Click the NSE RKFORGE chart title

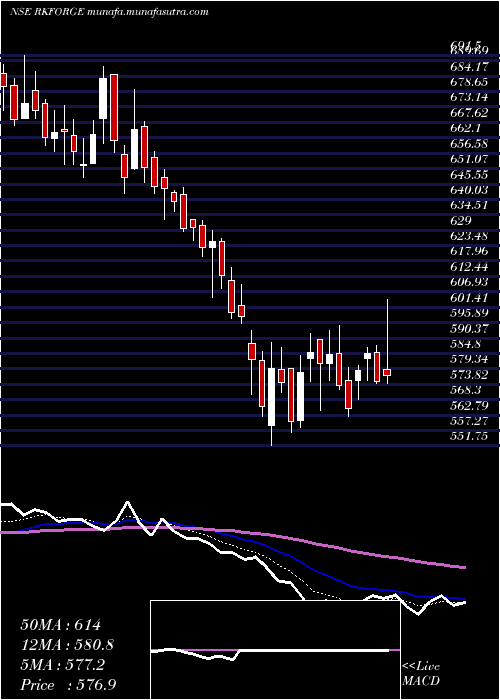click(47, 12)
